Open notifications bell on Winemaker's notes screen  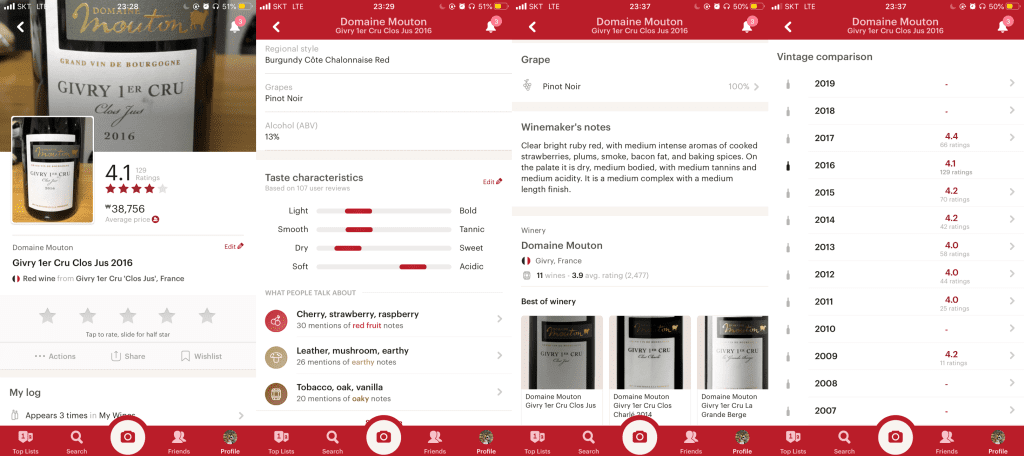click(747, 26)
